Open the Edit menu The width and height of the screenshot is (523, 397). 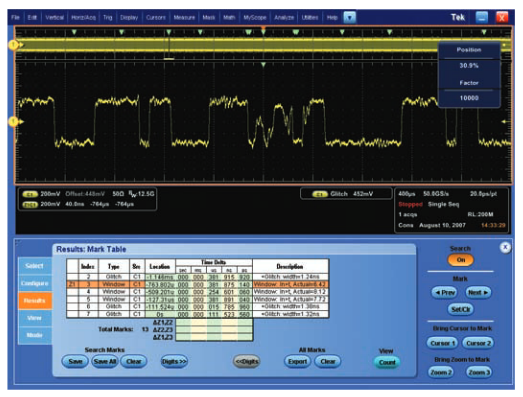coord(32,17)
